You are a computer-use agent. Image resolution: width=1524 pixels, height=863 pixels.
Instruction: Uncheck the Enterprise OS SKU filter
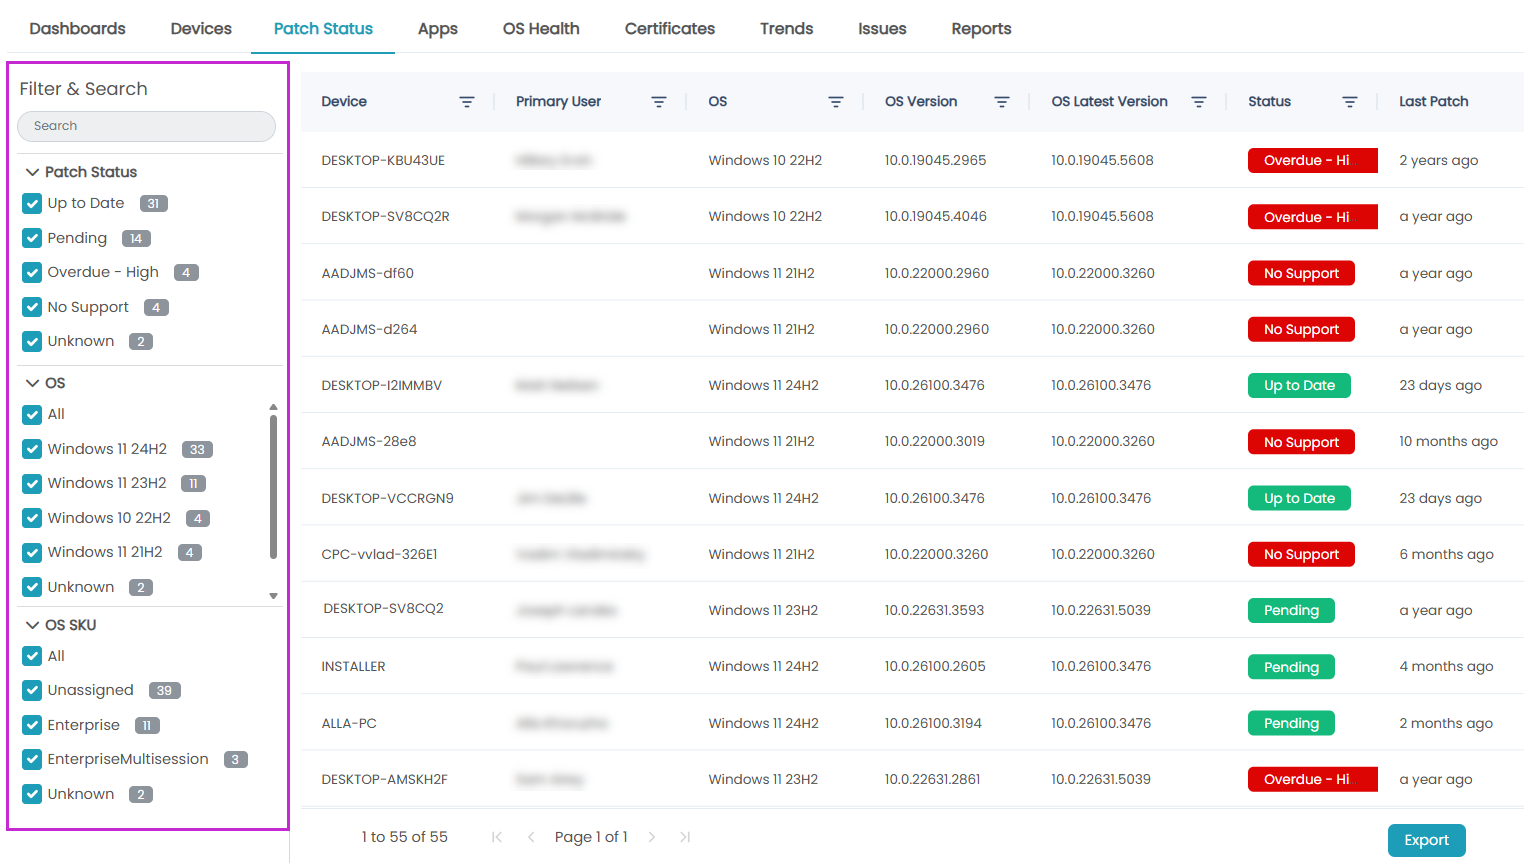click(31, 724)
